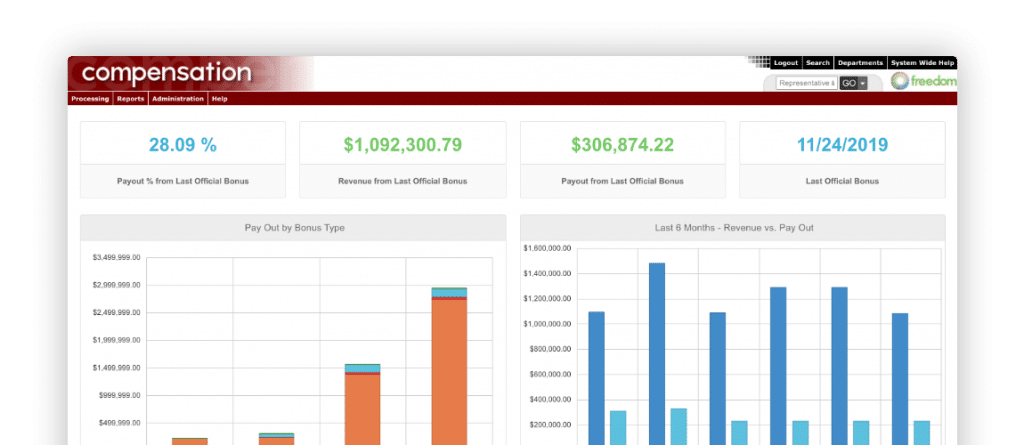The width and height of the screenshot is (1024, 445).
Task: Click 'Payout % from Last Official Bonus' label
Action: 183,181
